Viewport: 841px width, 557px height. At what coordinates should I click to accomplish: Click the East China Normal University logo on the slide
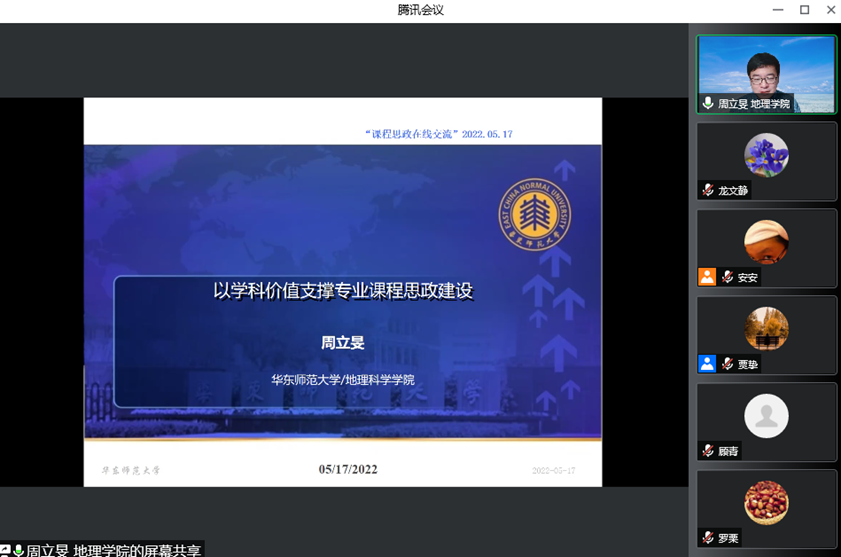pos(535,215)
